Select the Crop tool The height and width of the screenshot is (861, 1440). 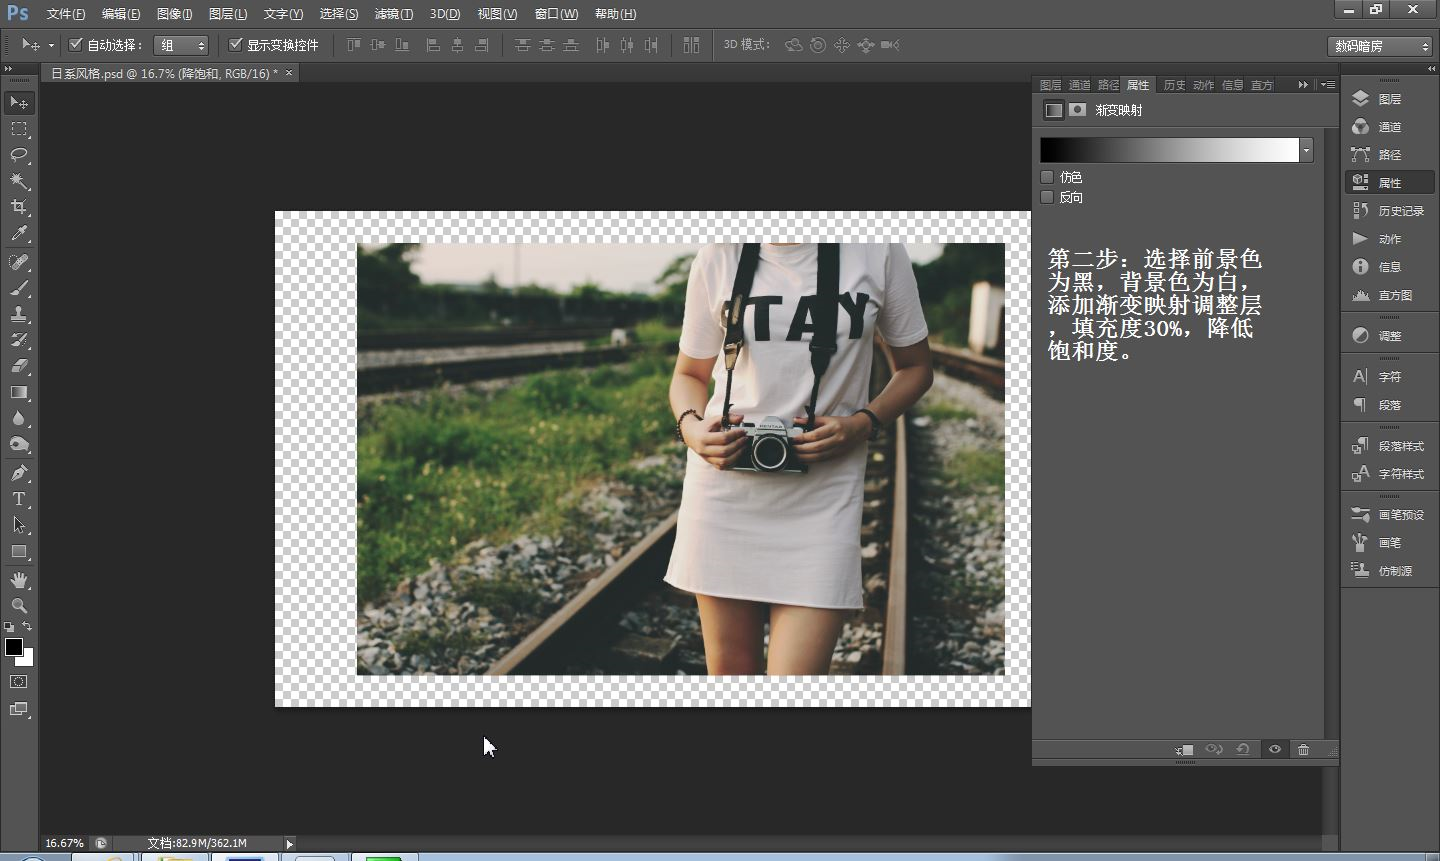pyautogui.click(x=19, y=207)
